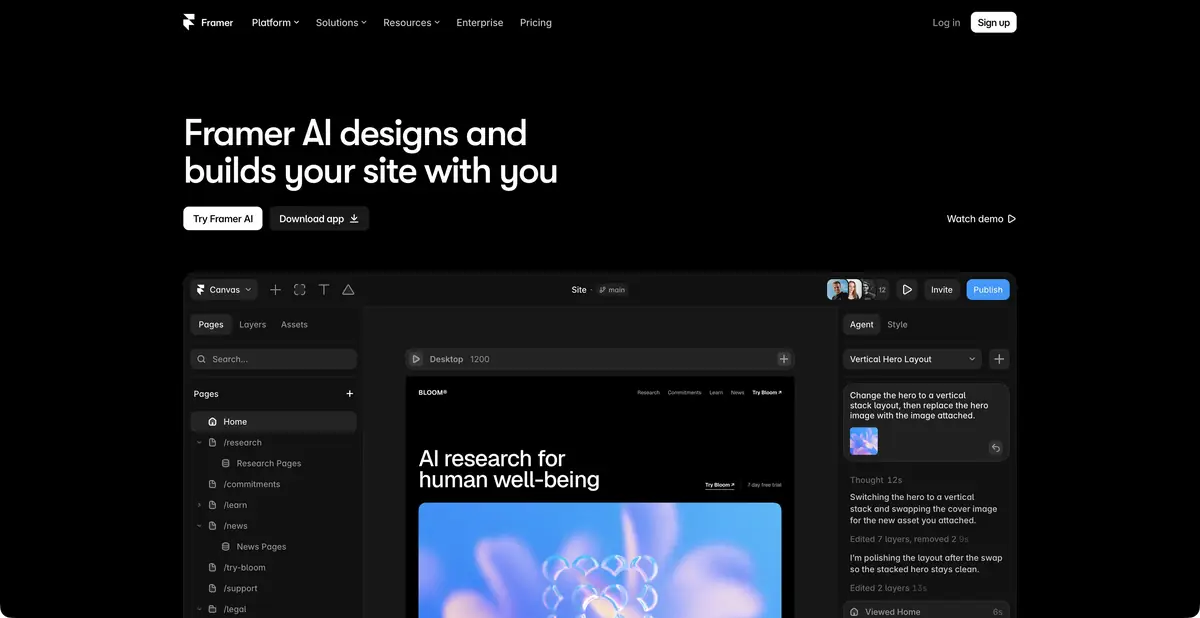Click the Invite button
The image size is (1200, 618).
(942, 290)
